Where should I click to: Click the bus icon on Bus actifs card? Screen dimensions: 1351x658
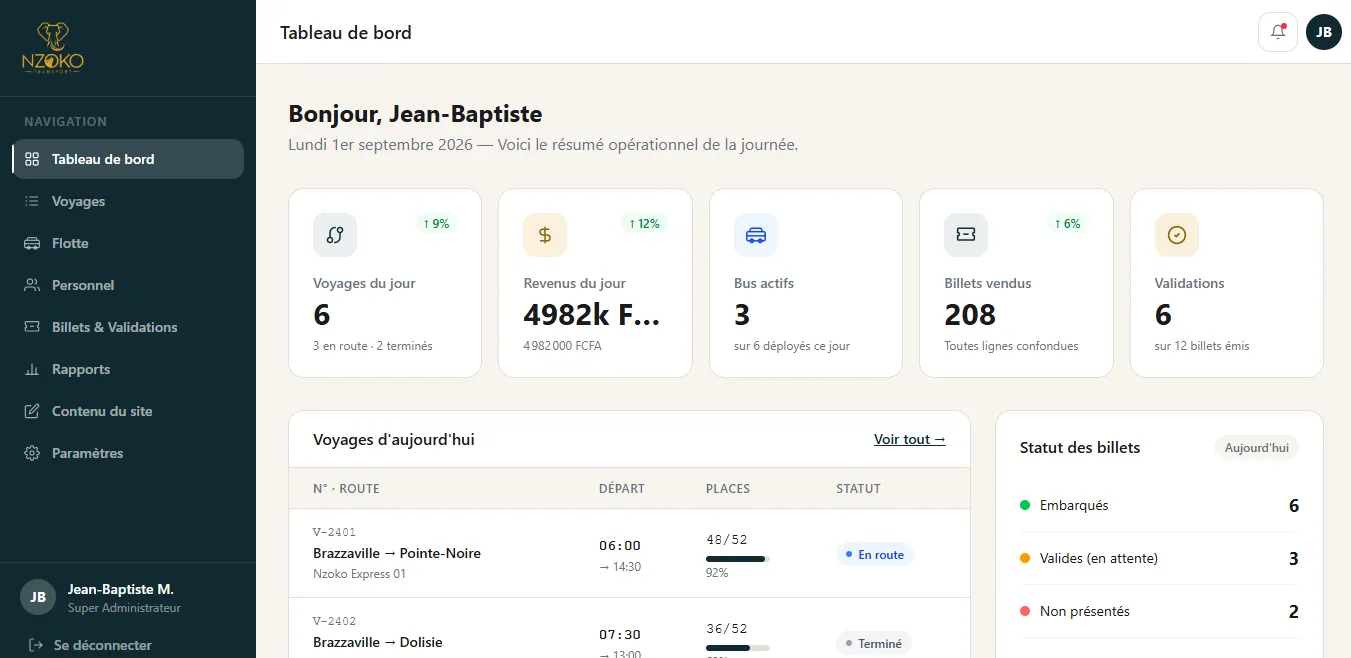click(756, 235)
